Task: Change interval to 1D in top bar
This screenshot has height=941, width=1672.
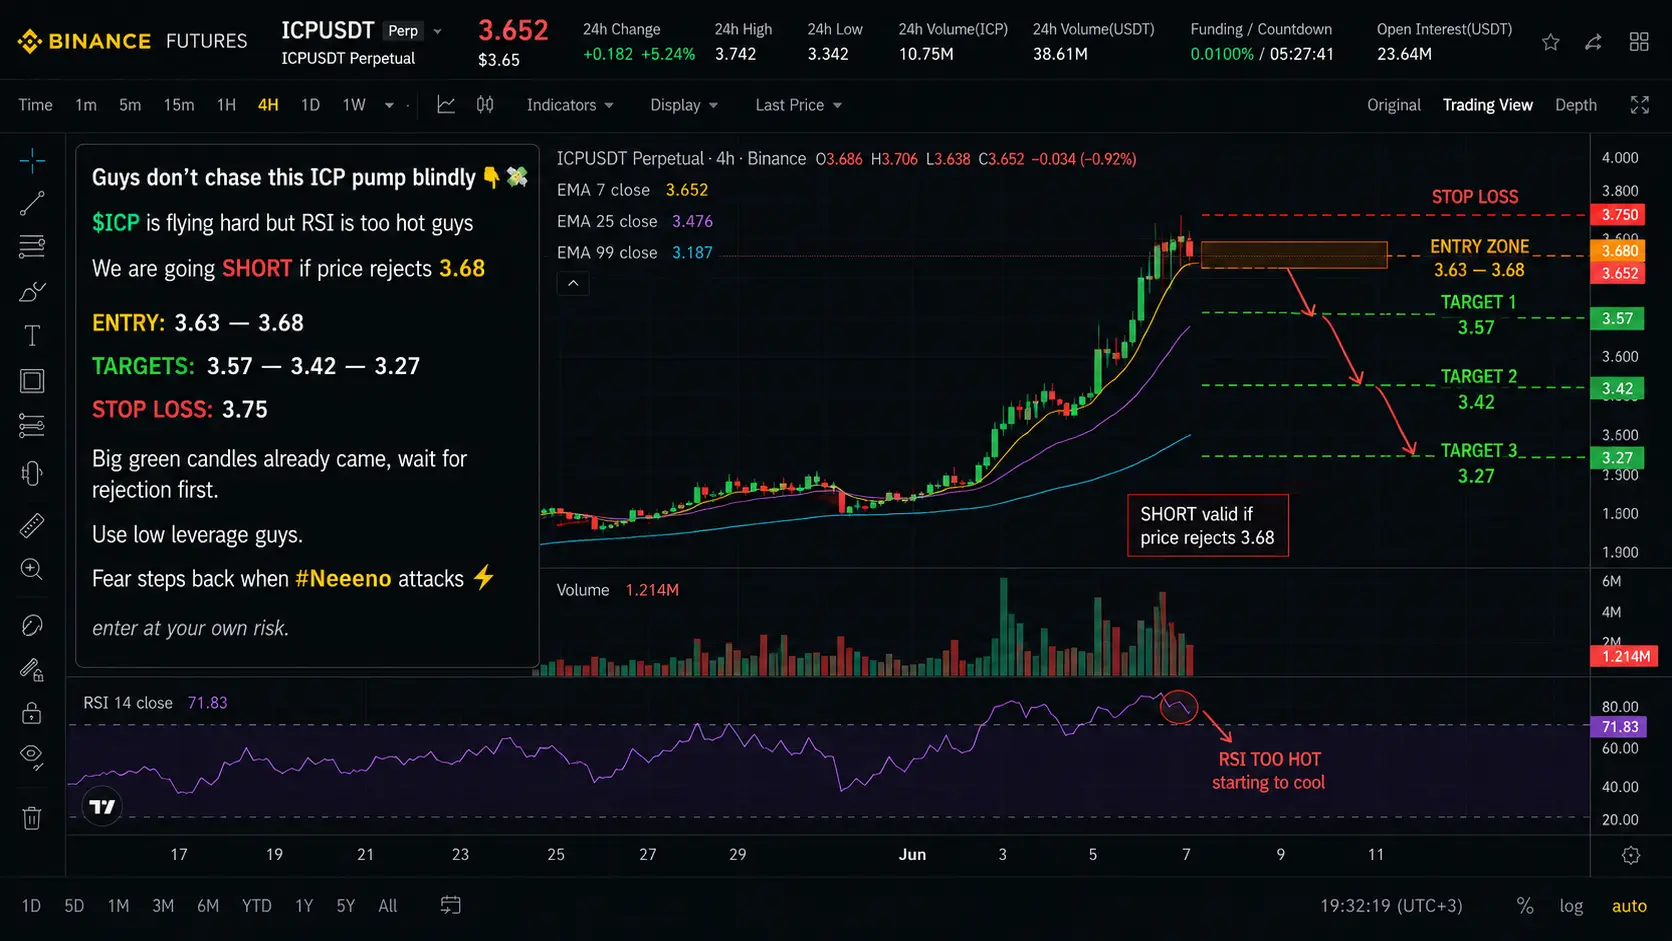Action: pos(311,105)
